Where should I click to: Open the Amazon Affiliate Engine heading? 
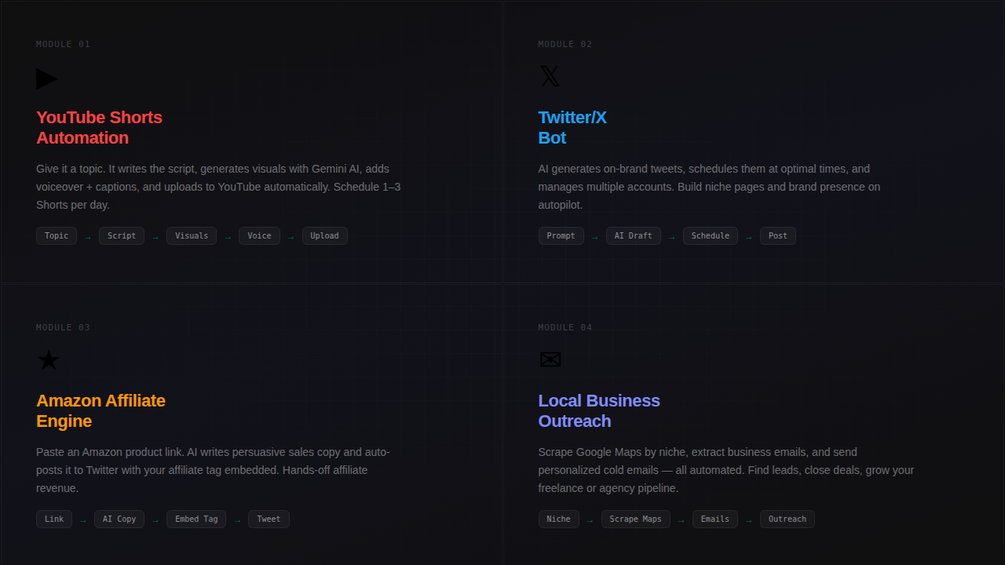pos(101,411)
